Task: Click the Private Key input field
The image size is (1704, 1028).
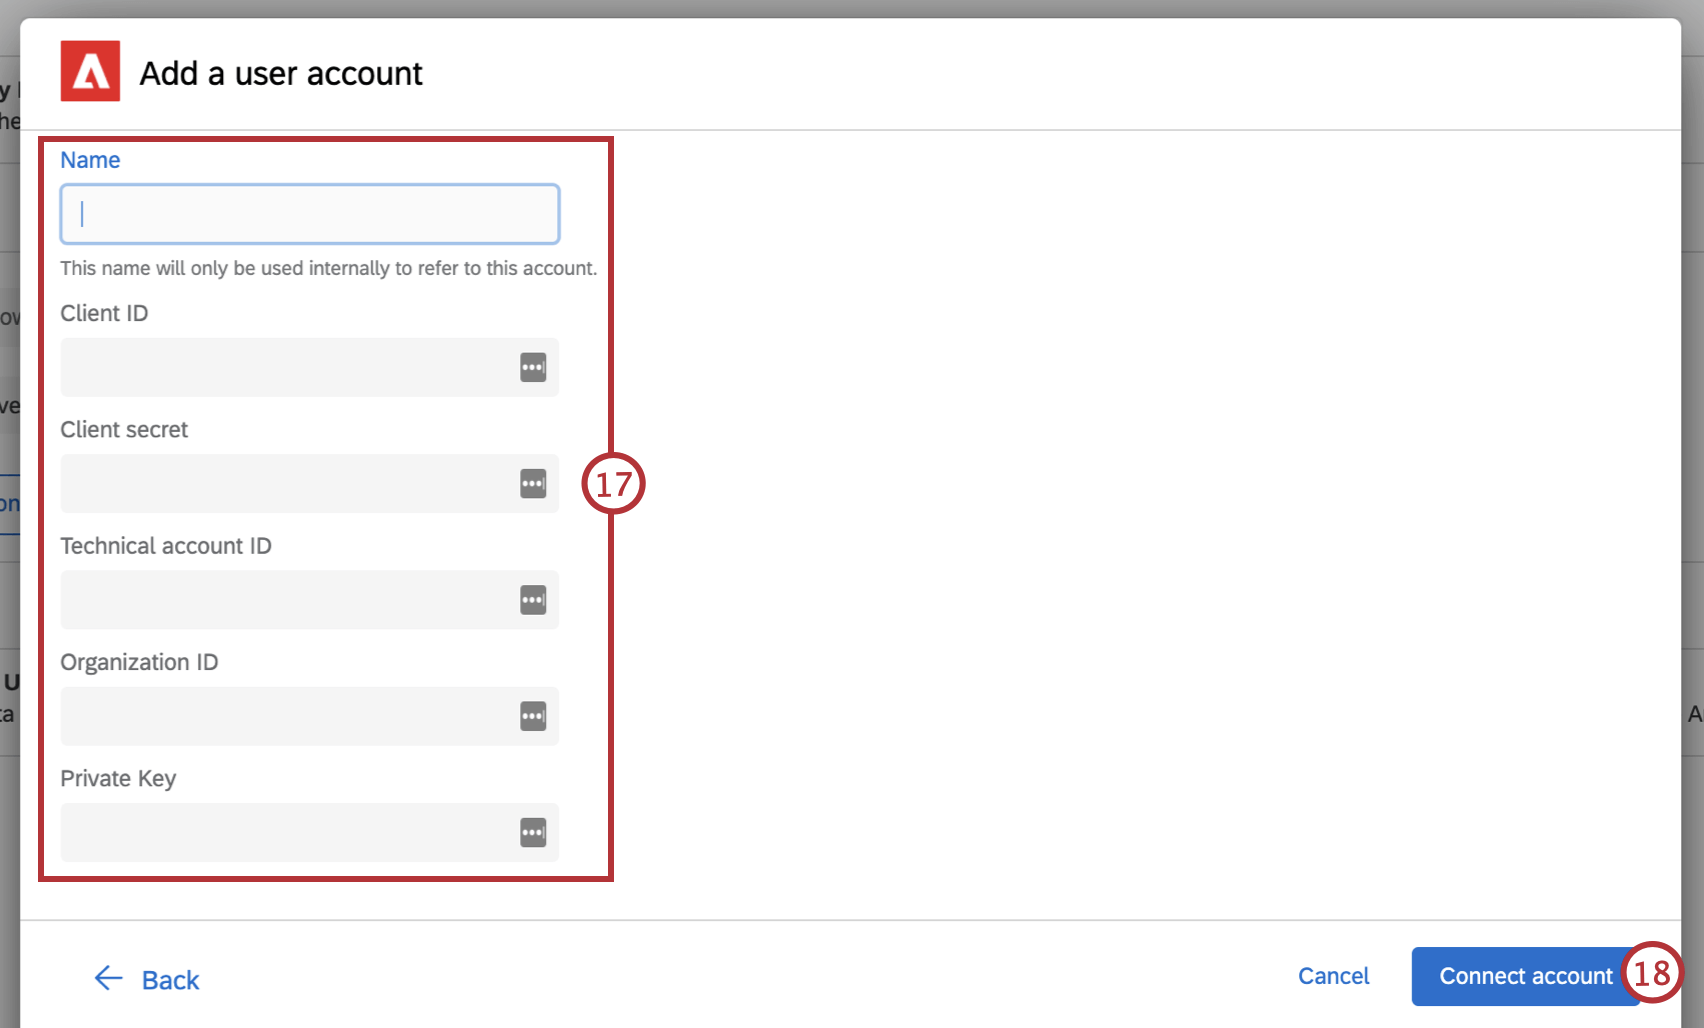Action: click(x=280, y=832)
